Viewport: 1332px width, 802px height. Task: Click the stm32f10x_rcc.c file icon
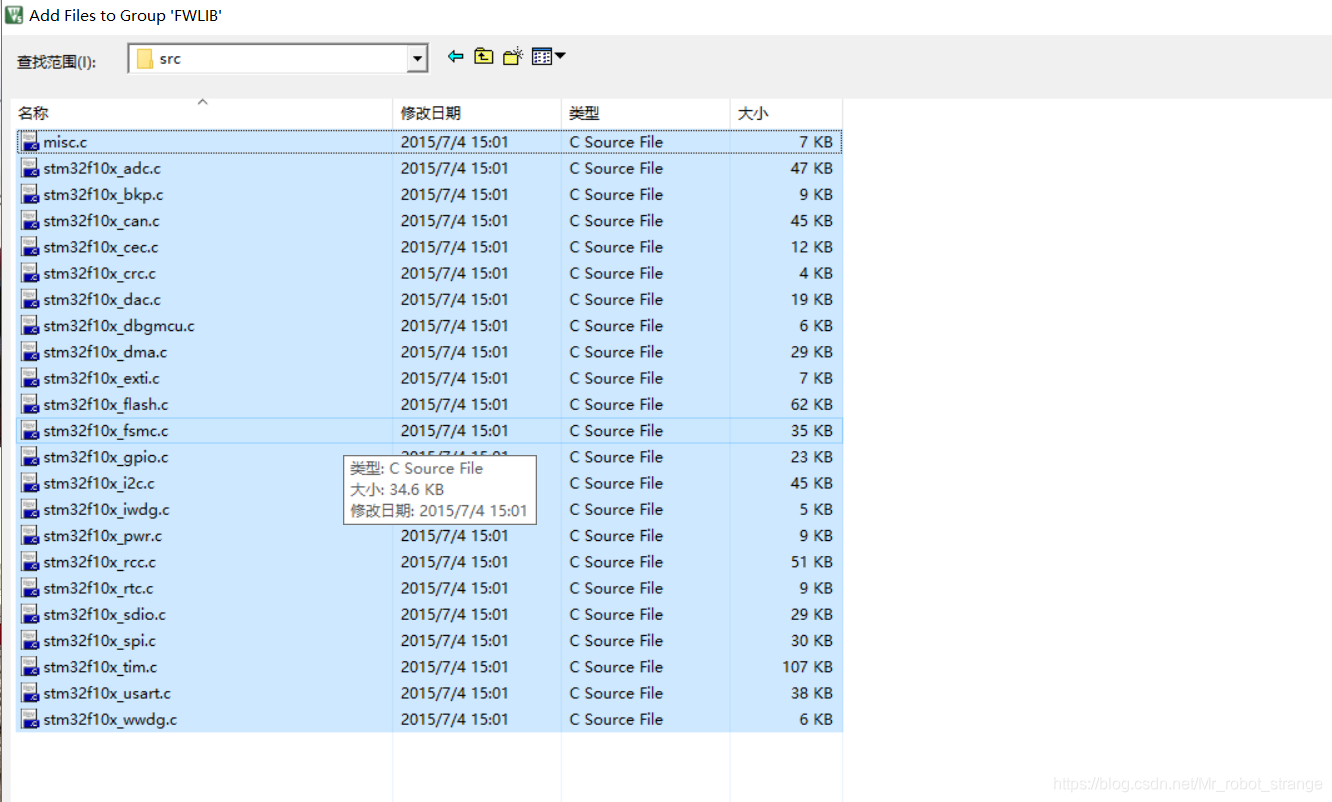30,562
